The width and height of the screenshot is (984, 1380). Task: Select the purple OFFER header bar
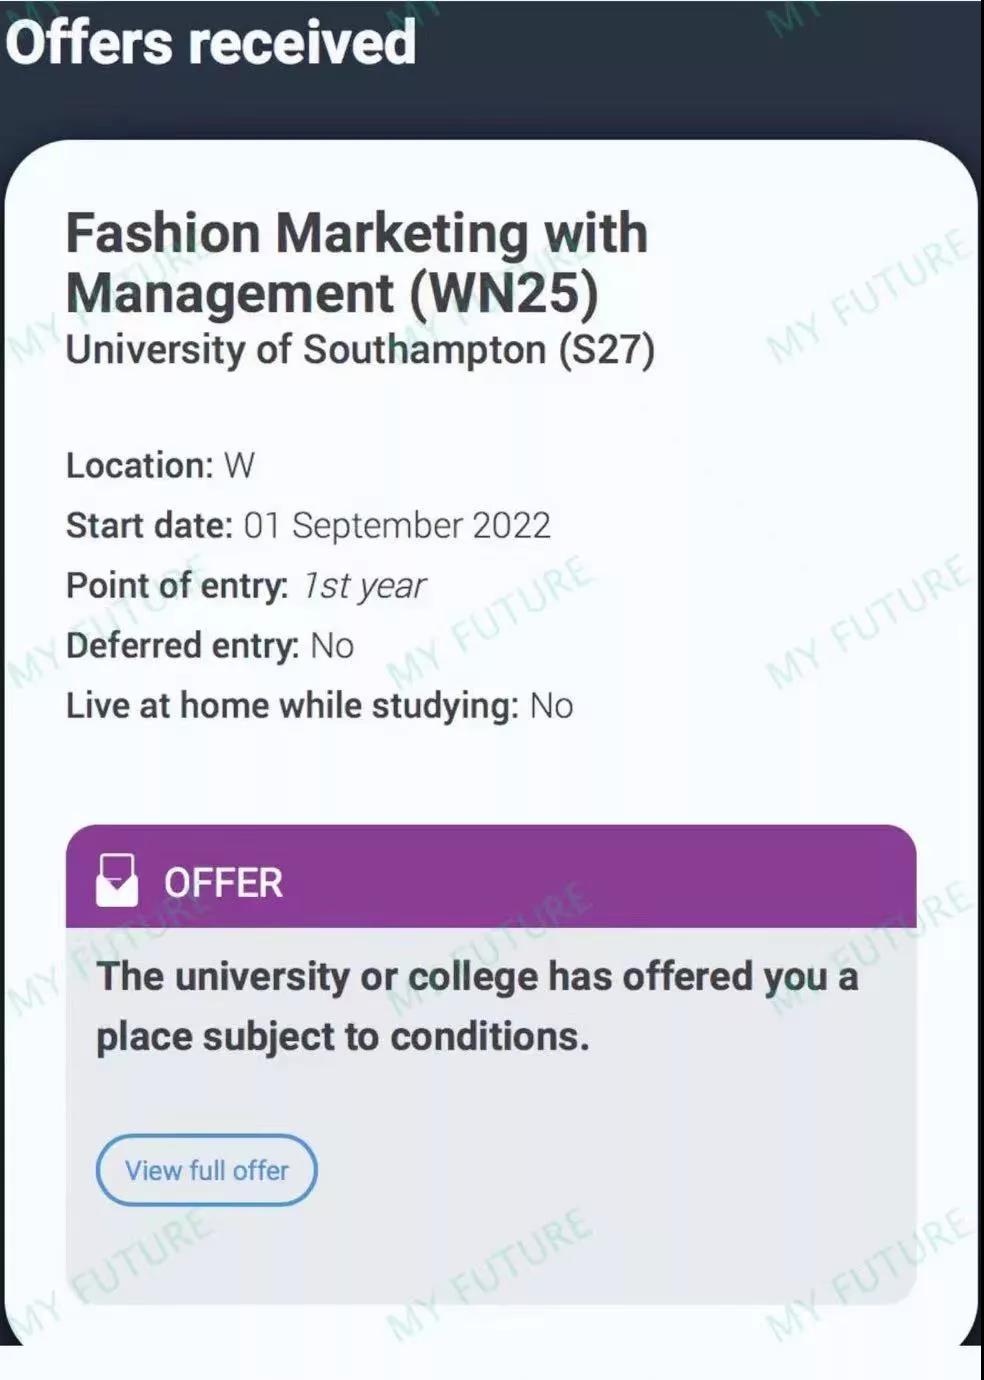click(491, 876)
